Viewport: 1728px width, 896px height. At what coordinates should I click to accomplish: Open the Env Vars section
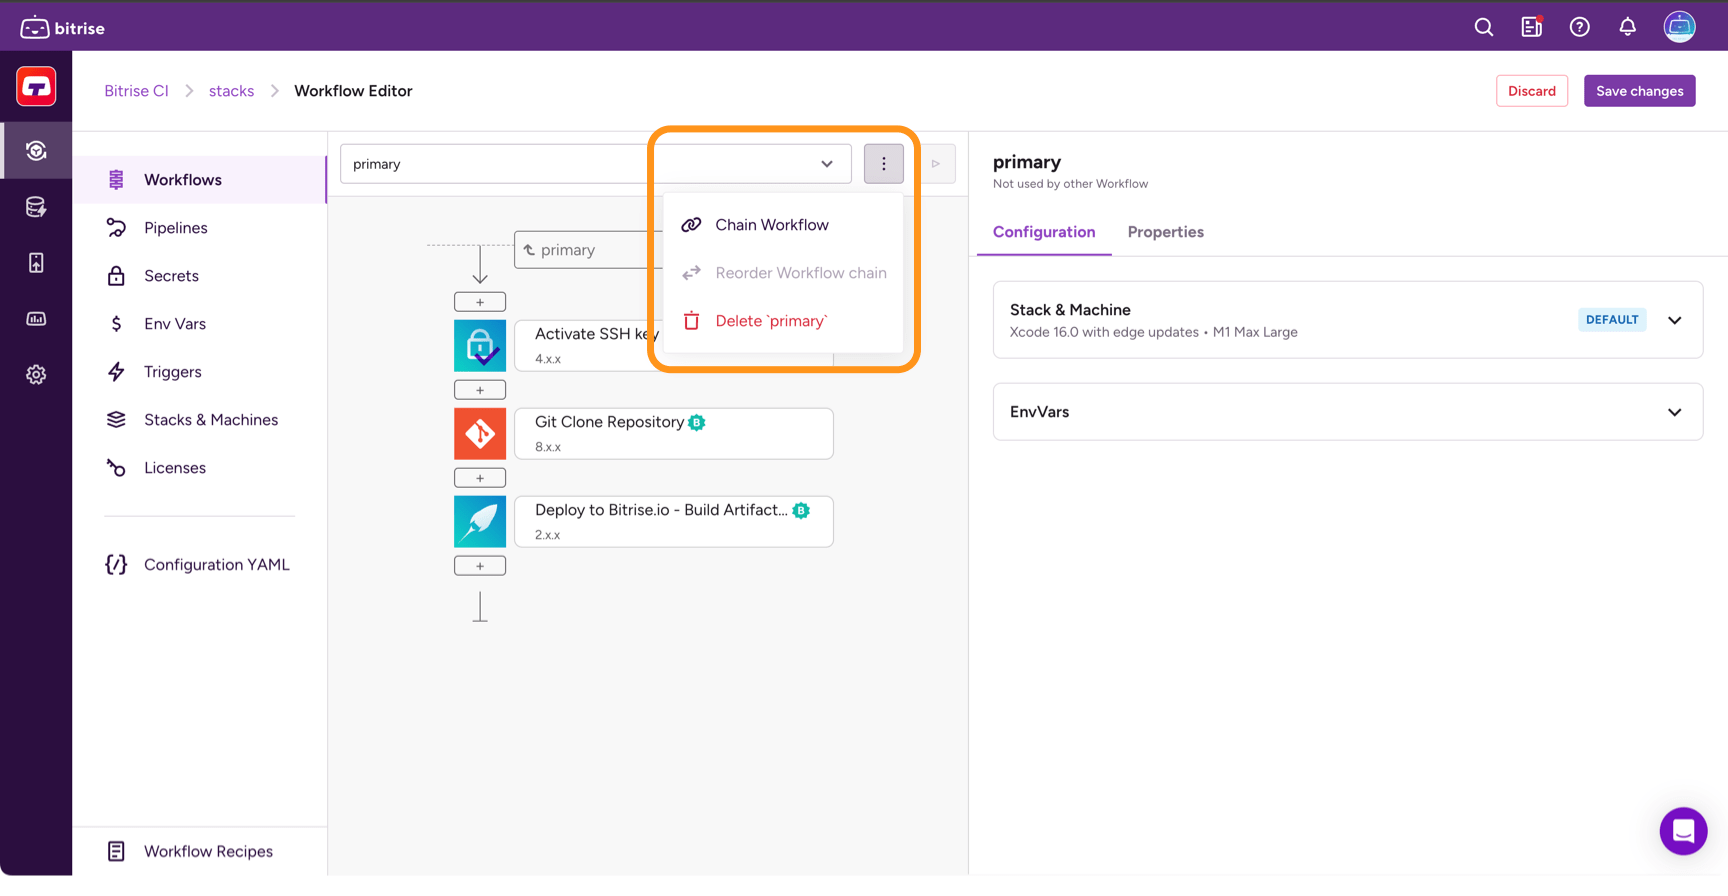[200, 324]
